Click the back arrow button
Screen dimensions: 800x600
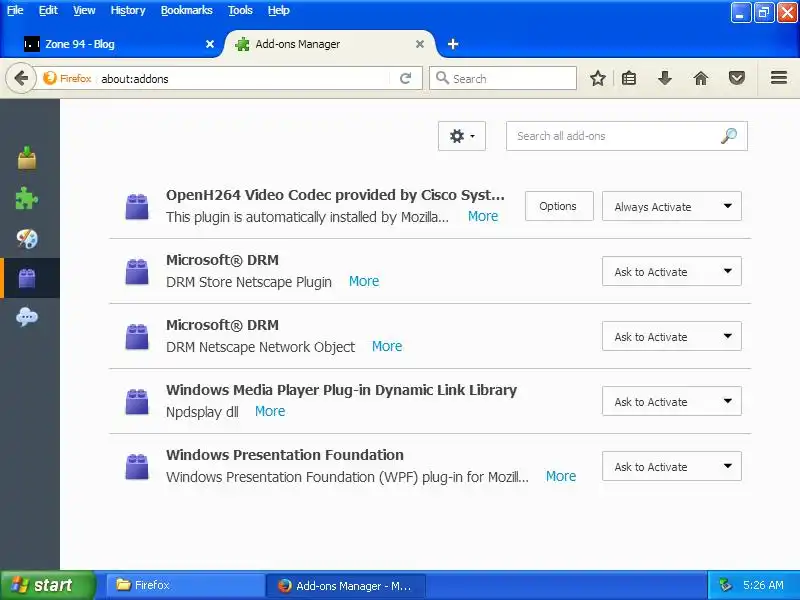21,79
